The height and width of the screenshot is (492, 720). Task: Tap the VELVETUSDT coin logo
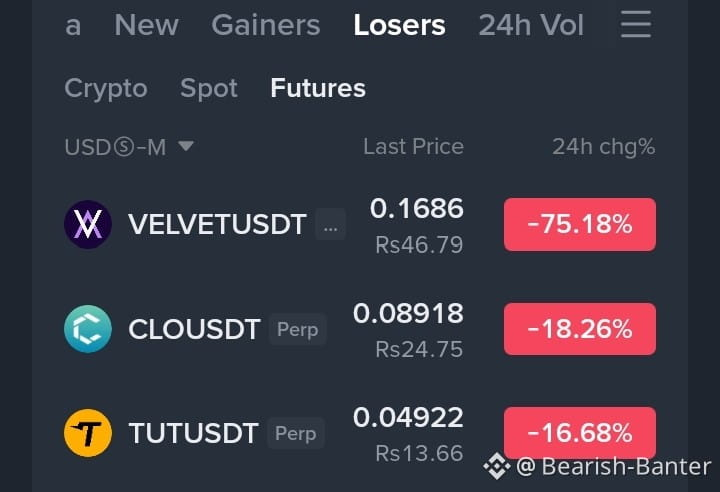88,224
